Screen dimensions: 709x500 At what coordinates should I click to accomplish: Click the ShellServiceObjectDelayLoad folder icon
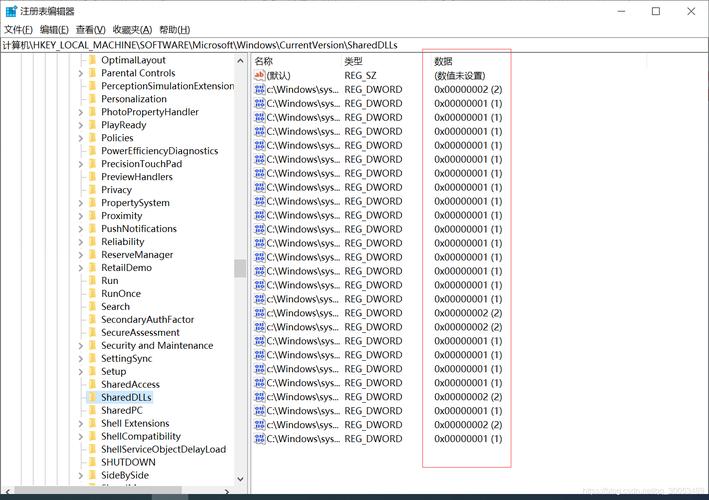(x=93, y=449)
